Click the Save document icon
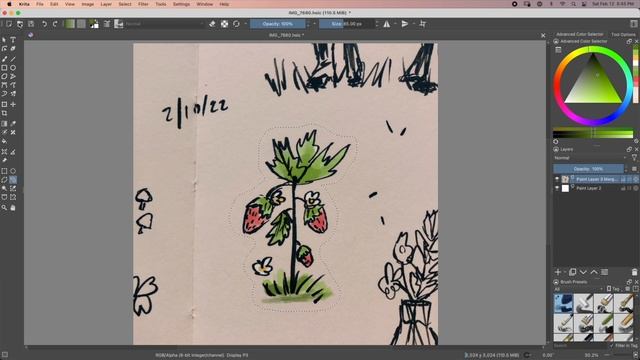 point(31,24)
